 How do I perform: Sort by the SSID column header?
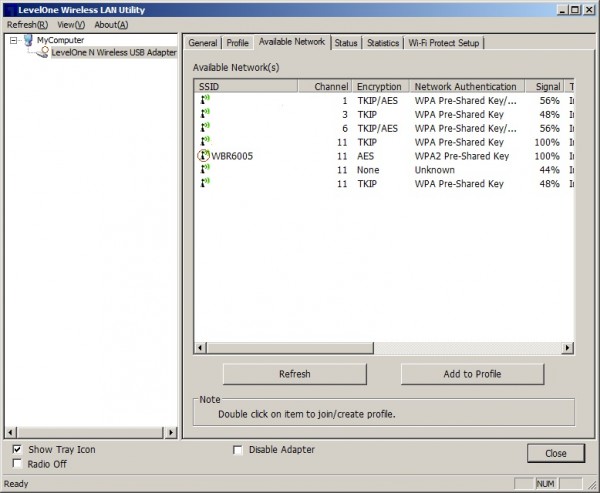246,87
